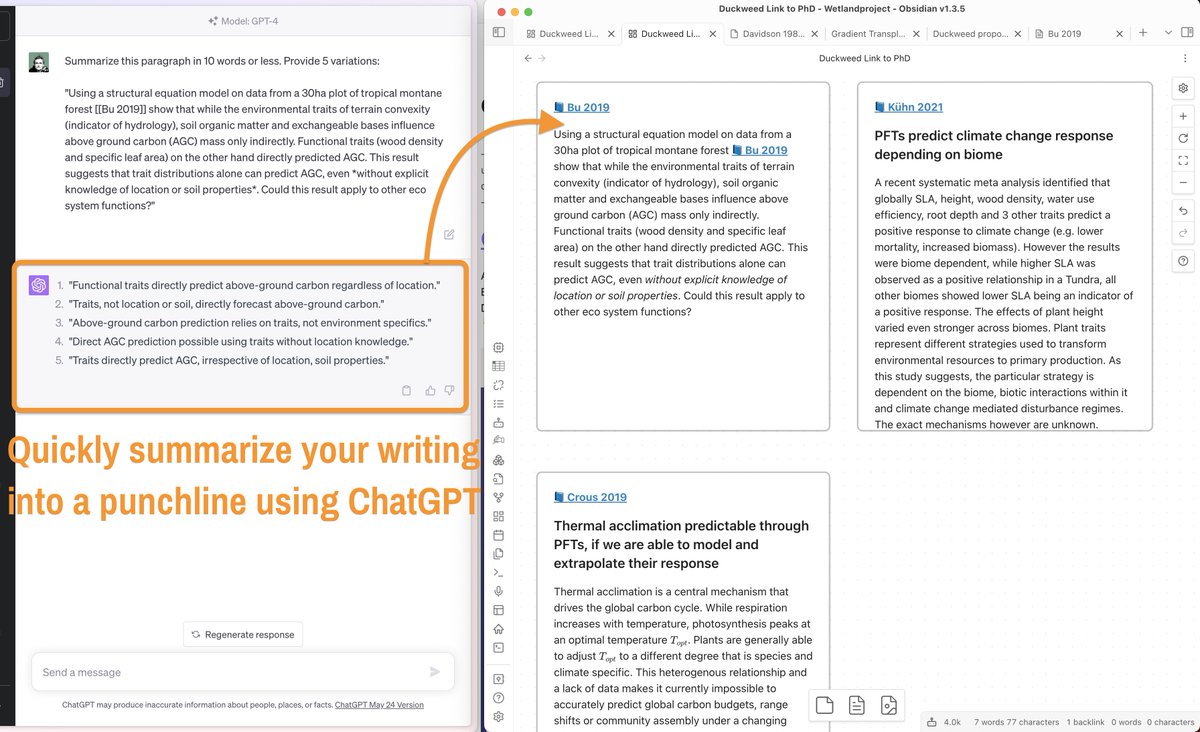The image size is (1200, 732).
Task: Redo canvas action
Action: tap(1183, 233)
